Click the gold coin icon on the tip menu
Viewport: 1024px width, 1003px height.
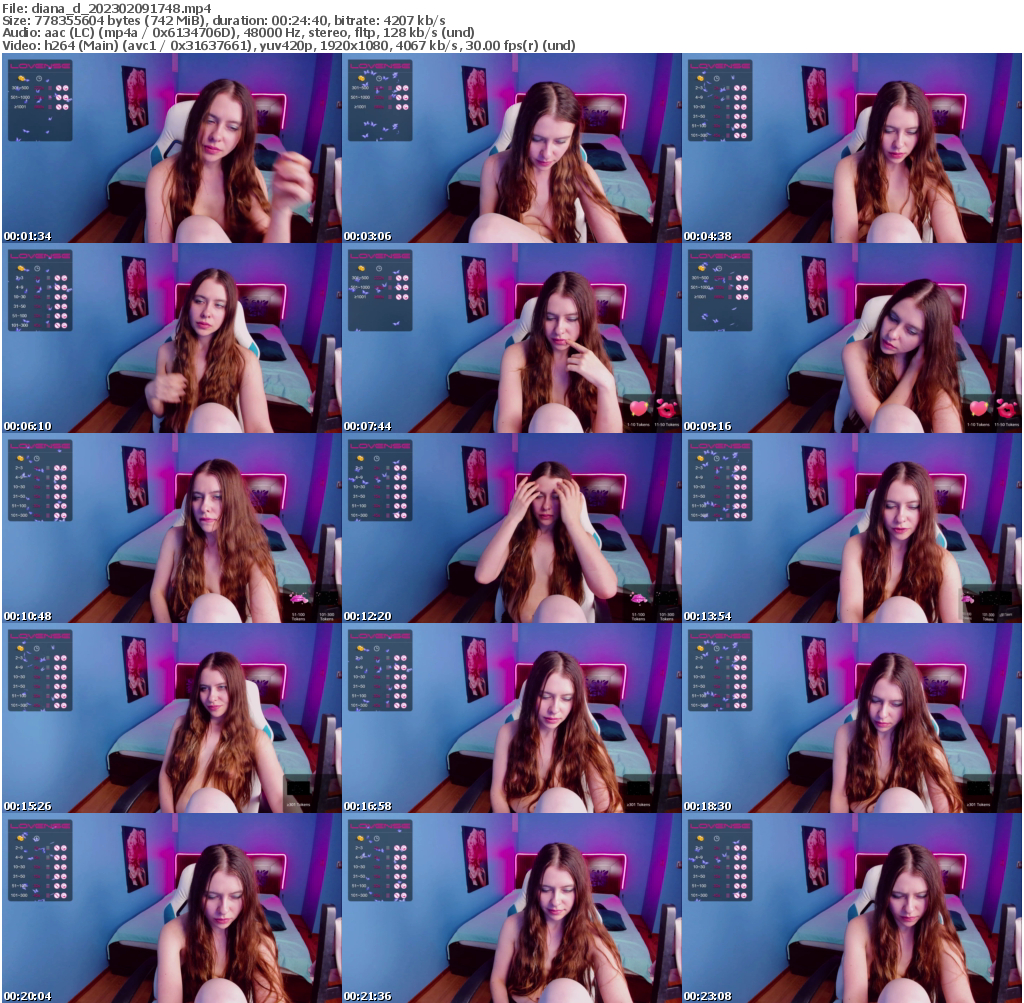click(x=21, y=78)
